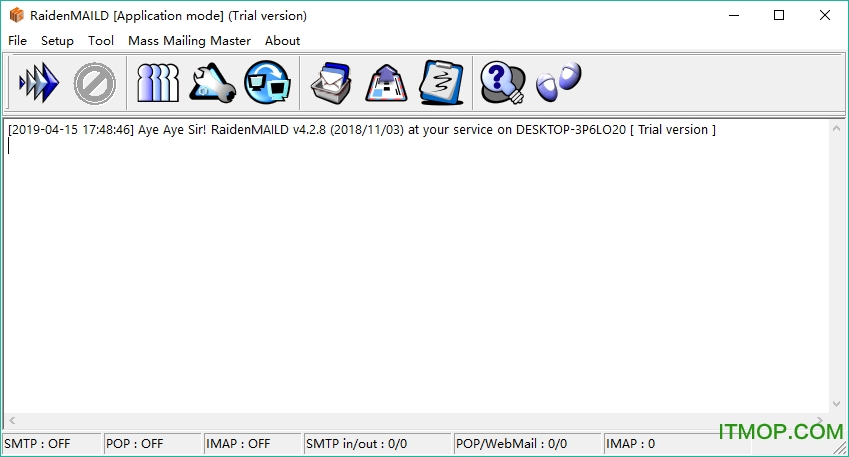
Task: Click the purple footprints icon
Action: (558, 82)
